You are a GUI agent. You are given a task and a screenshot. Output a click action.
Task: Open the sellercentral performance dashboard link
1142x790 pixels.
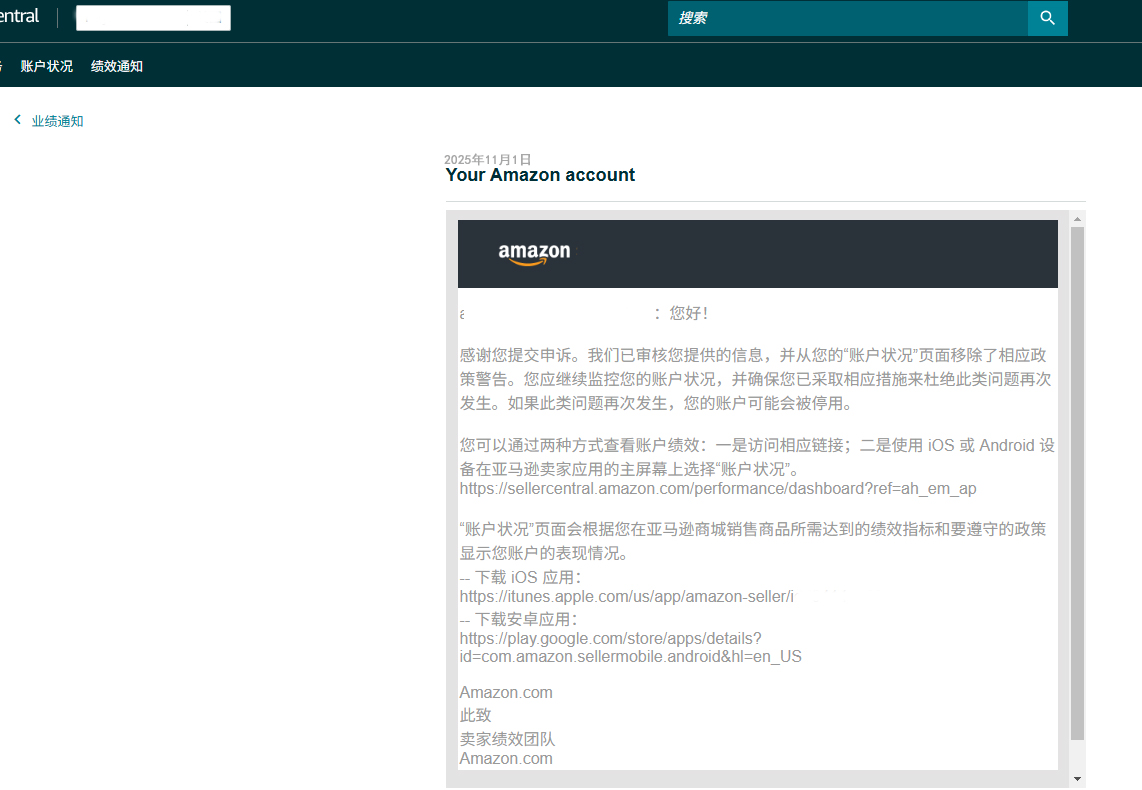pyautogui.click(x=718, y=489)
